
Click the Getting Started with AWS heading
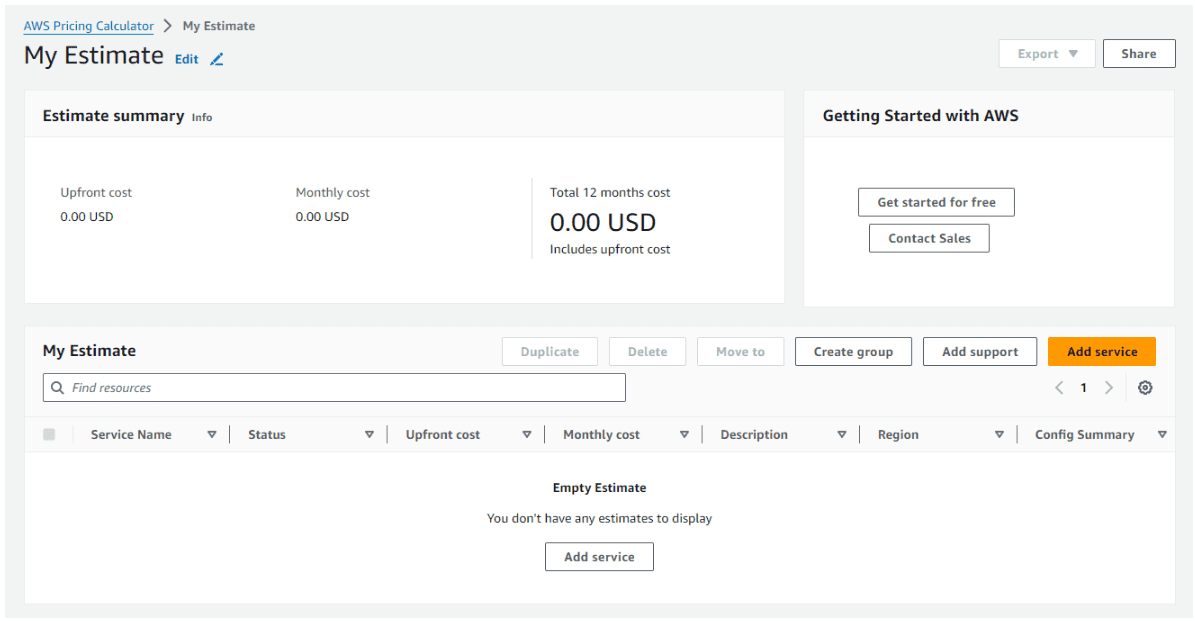coord(920,116)
